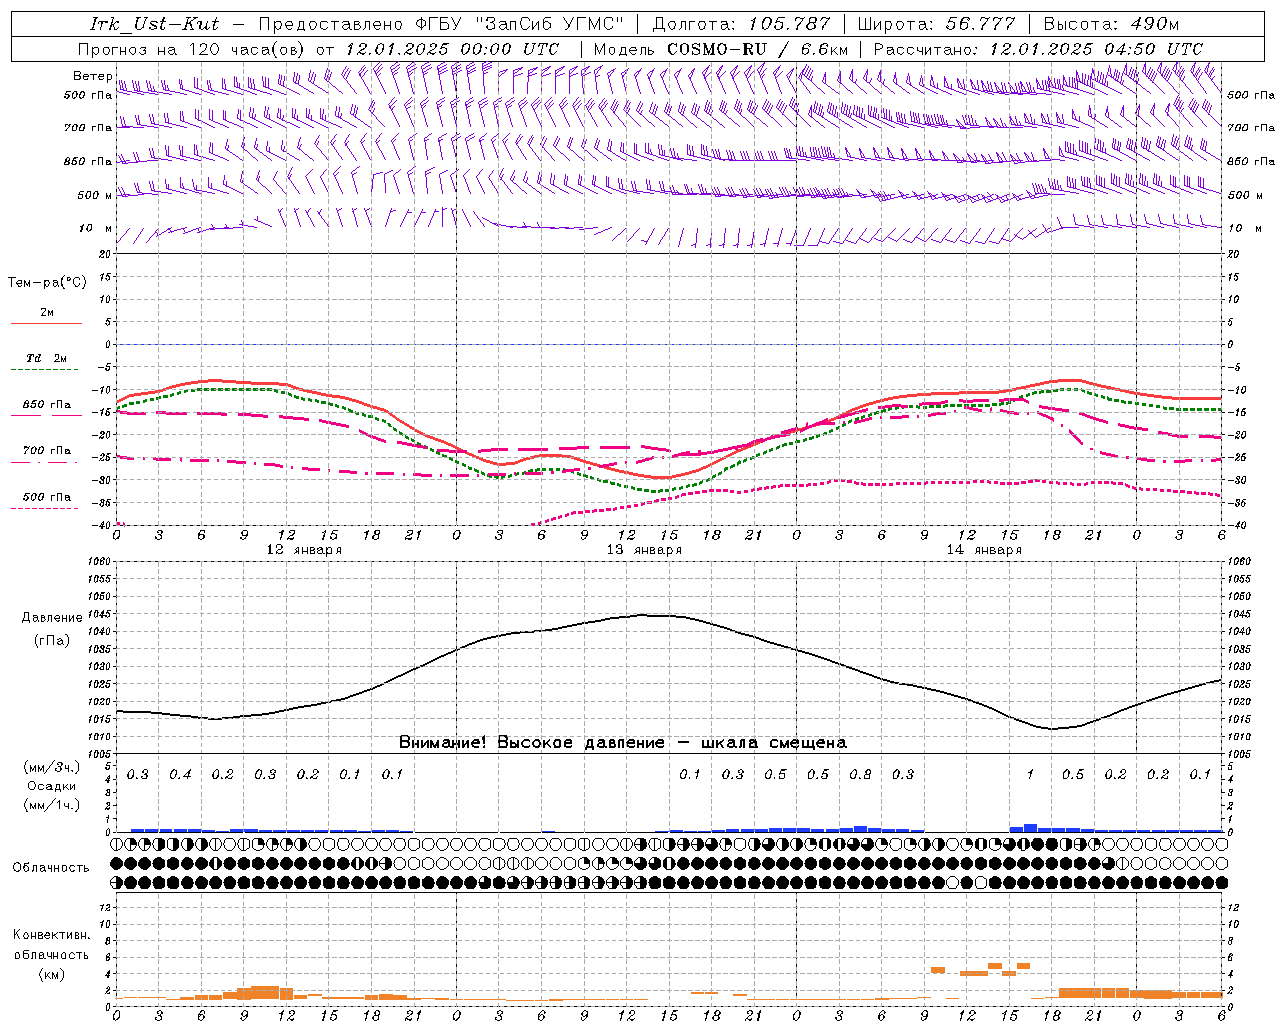Select the 'Предоставлено ФГБУ "ЗапСиб УГМС"' provider text
Screen dimensions: 1280x1024
tap(441, 24)
